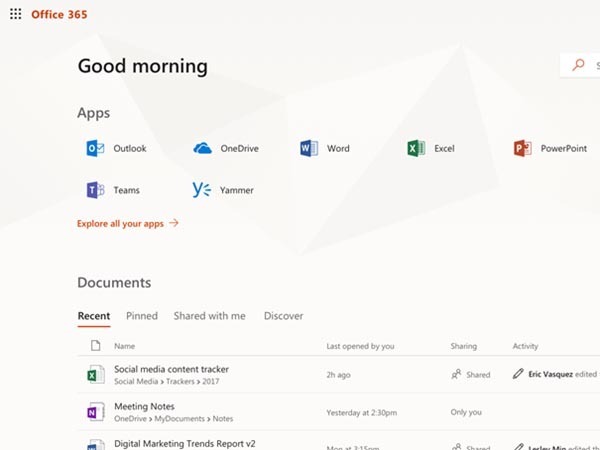Image resolution: width=600 pixels, height=450 pixels.
Task: Open the app launcher waffle grid icon
Action: (x=16, y=14)
